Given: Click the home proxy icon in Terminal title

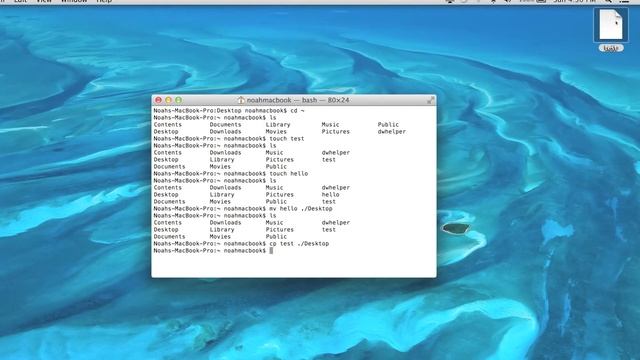Looking at the screenshot, I should tap(241, 100).
